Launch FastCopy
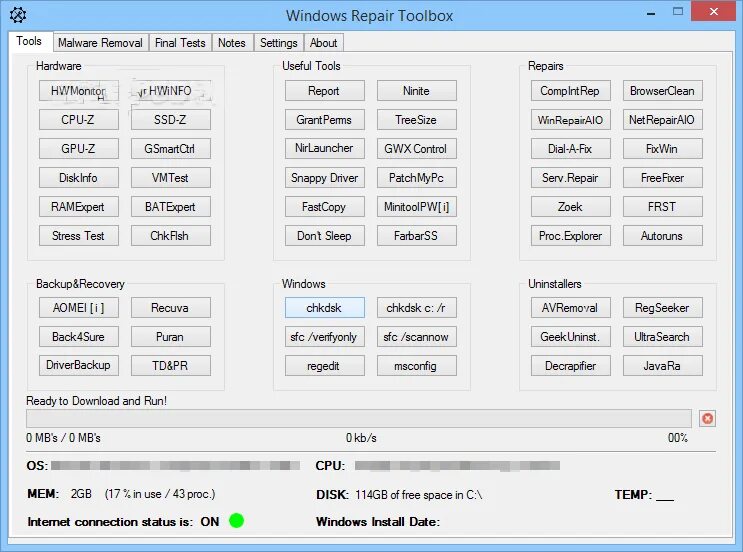Image resolution: width=743 pixels, height=552 pixels. [x=325, y=207]
